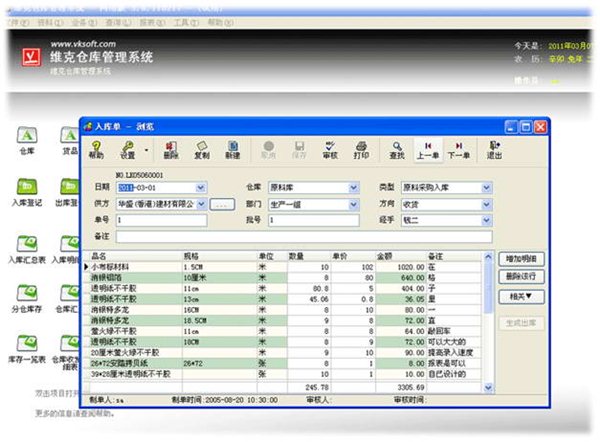The image size is (600, 442).
Task: Open the 货品 desktop shortcut
Action: pos(70,140)
